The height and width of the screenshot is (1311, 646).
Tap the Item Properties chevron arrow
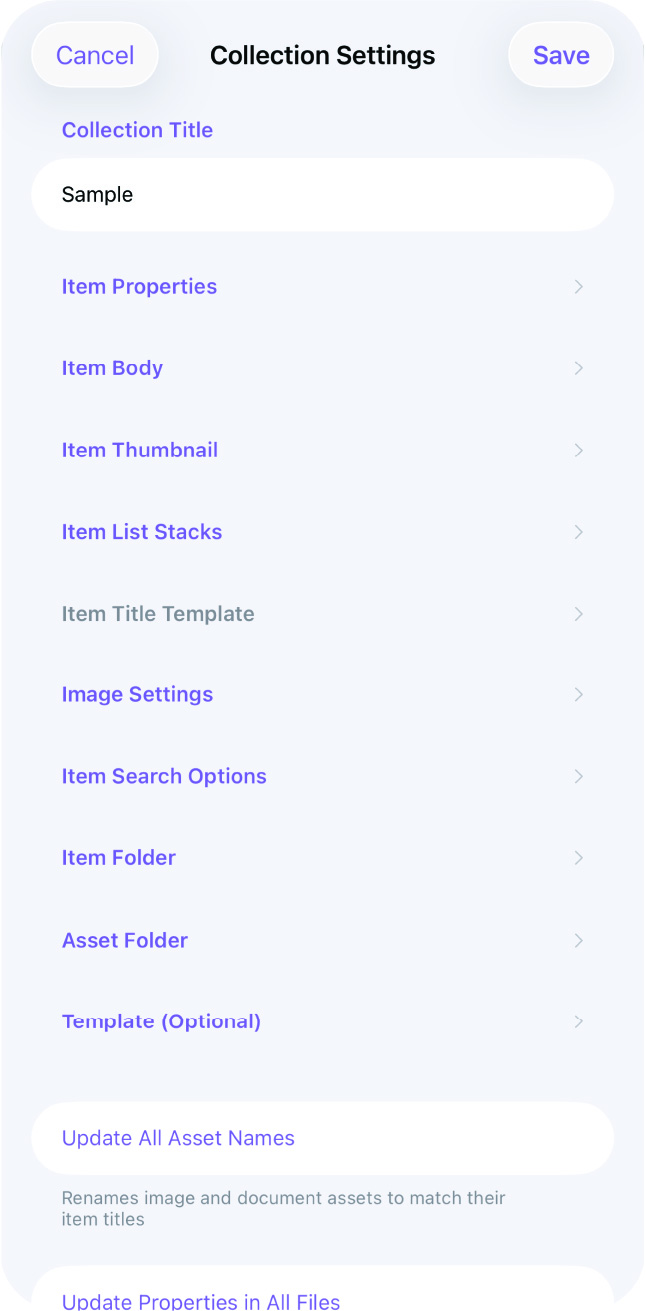pos(579,287)
